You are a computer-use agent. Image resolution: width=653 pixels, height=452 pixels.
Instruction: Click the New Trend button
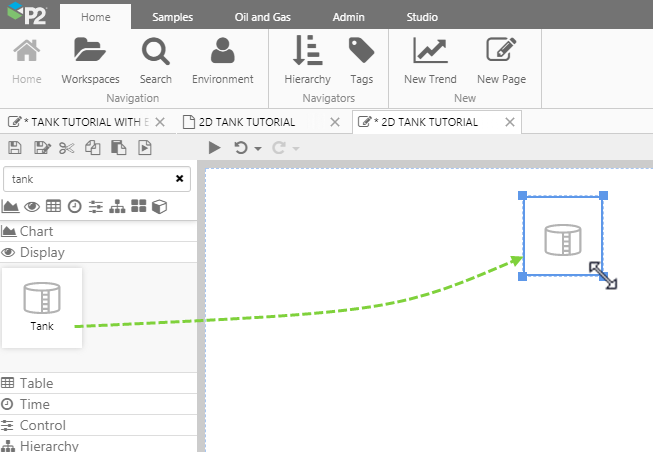[430, 60]
